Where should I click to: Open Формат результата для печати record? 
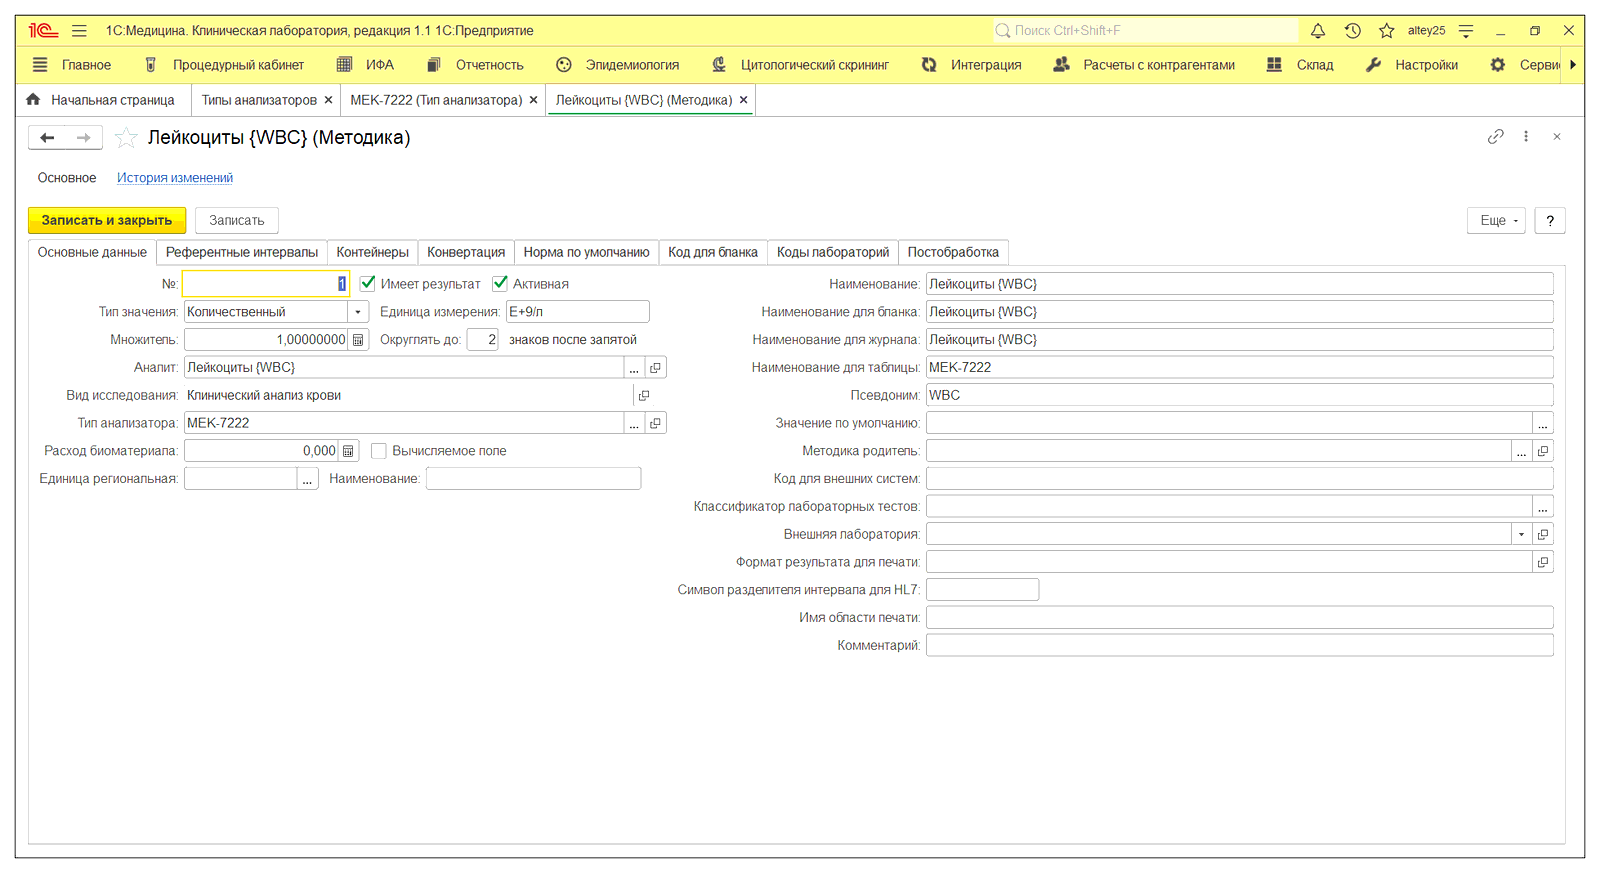pyautogui.click(x=1543, y=563)
